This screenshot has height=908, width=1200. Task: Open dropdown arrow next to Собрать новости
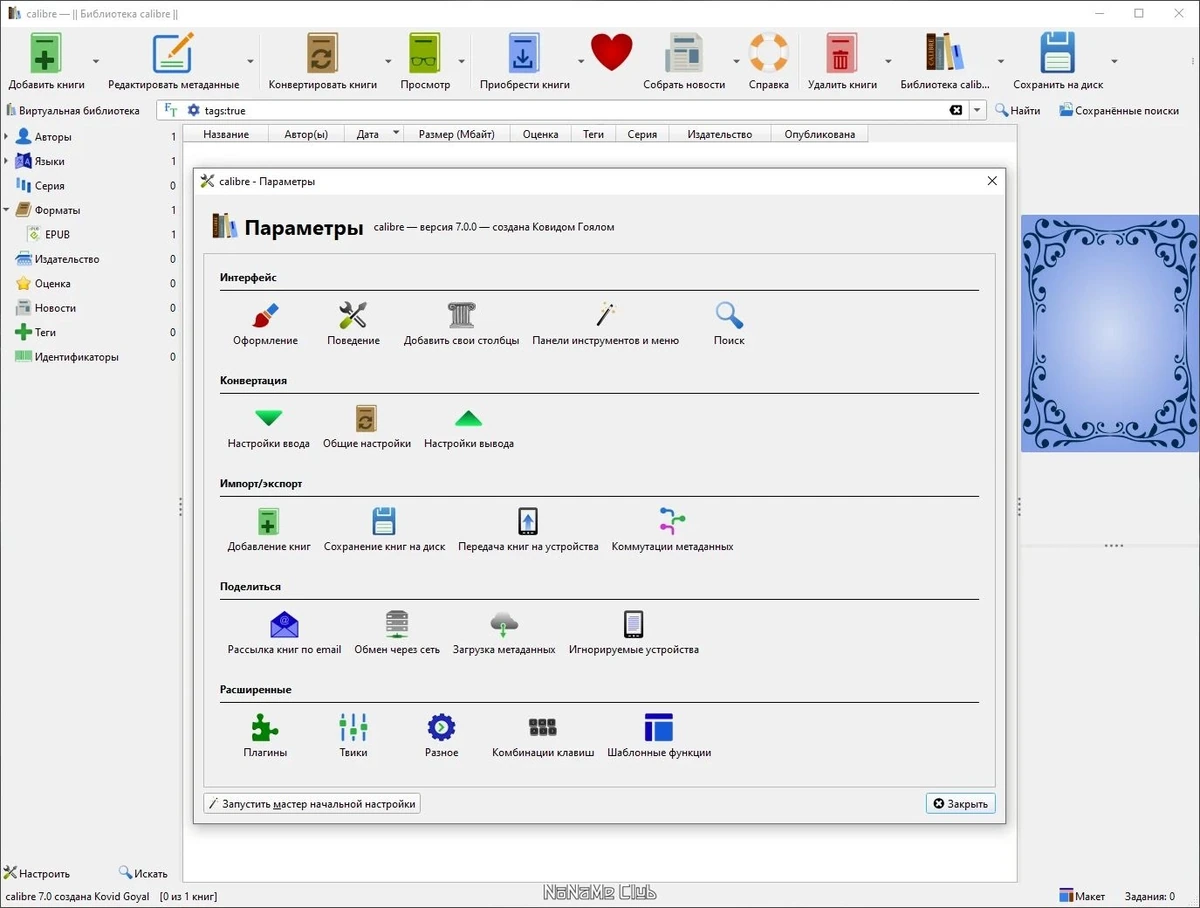click(737, 61)
